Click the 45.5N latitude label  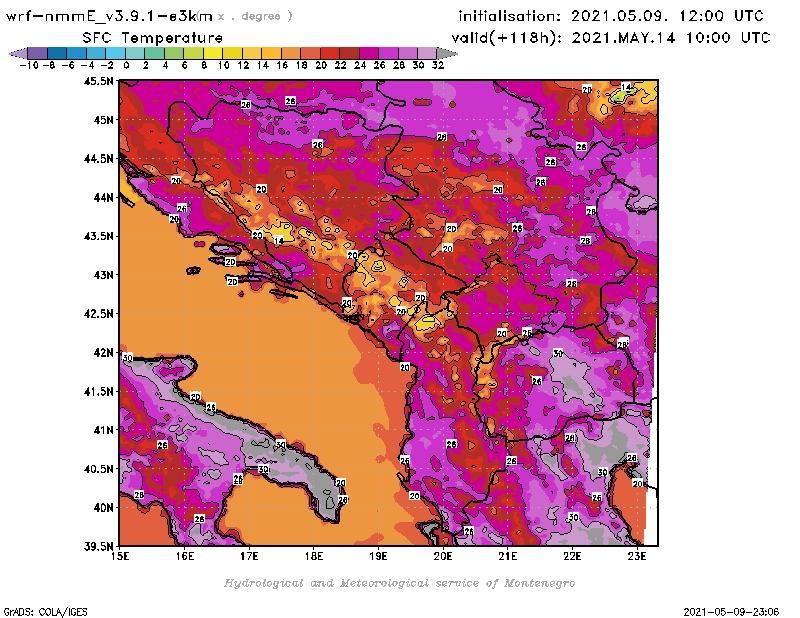coord(98,81)
